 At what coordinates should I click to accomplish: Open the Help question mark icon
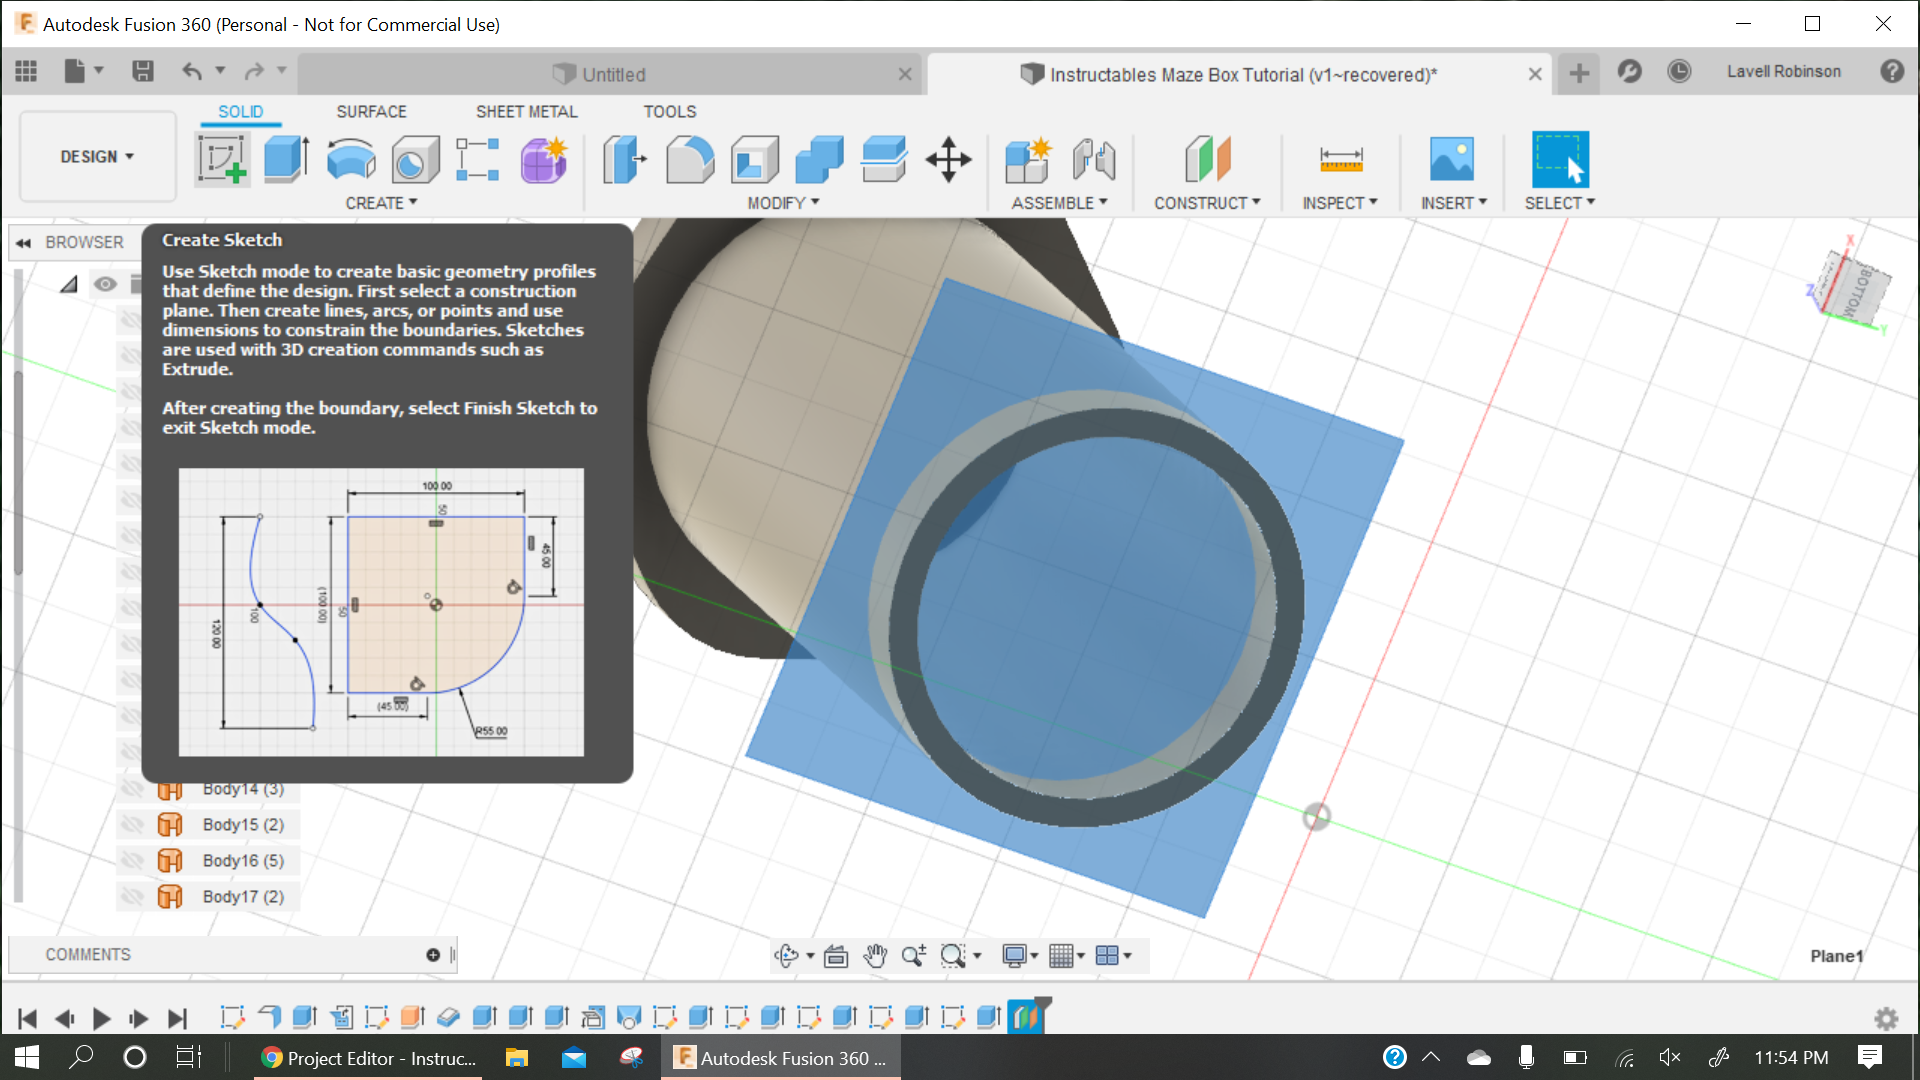tap(1892, 71)
